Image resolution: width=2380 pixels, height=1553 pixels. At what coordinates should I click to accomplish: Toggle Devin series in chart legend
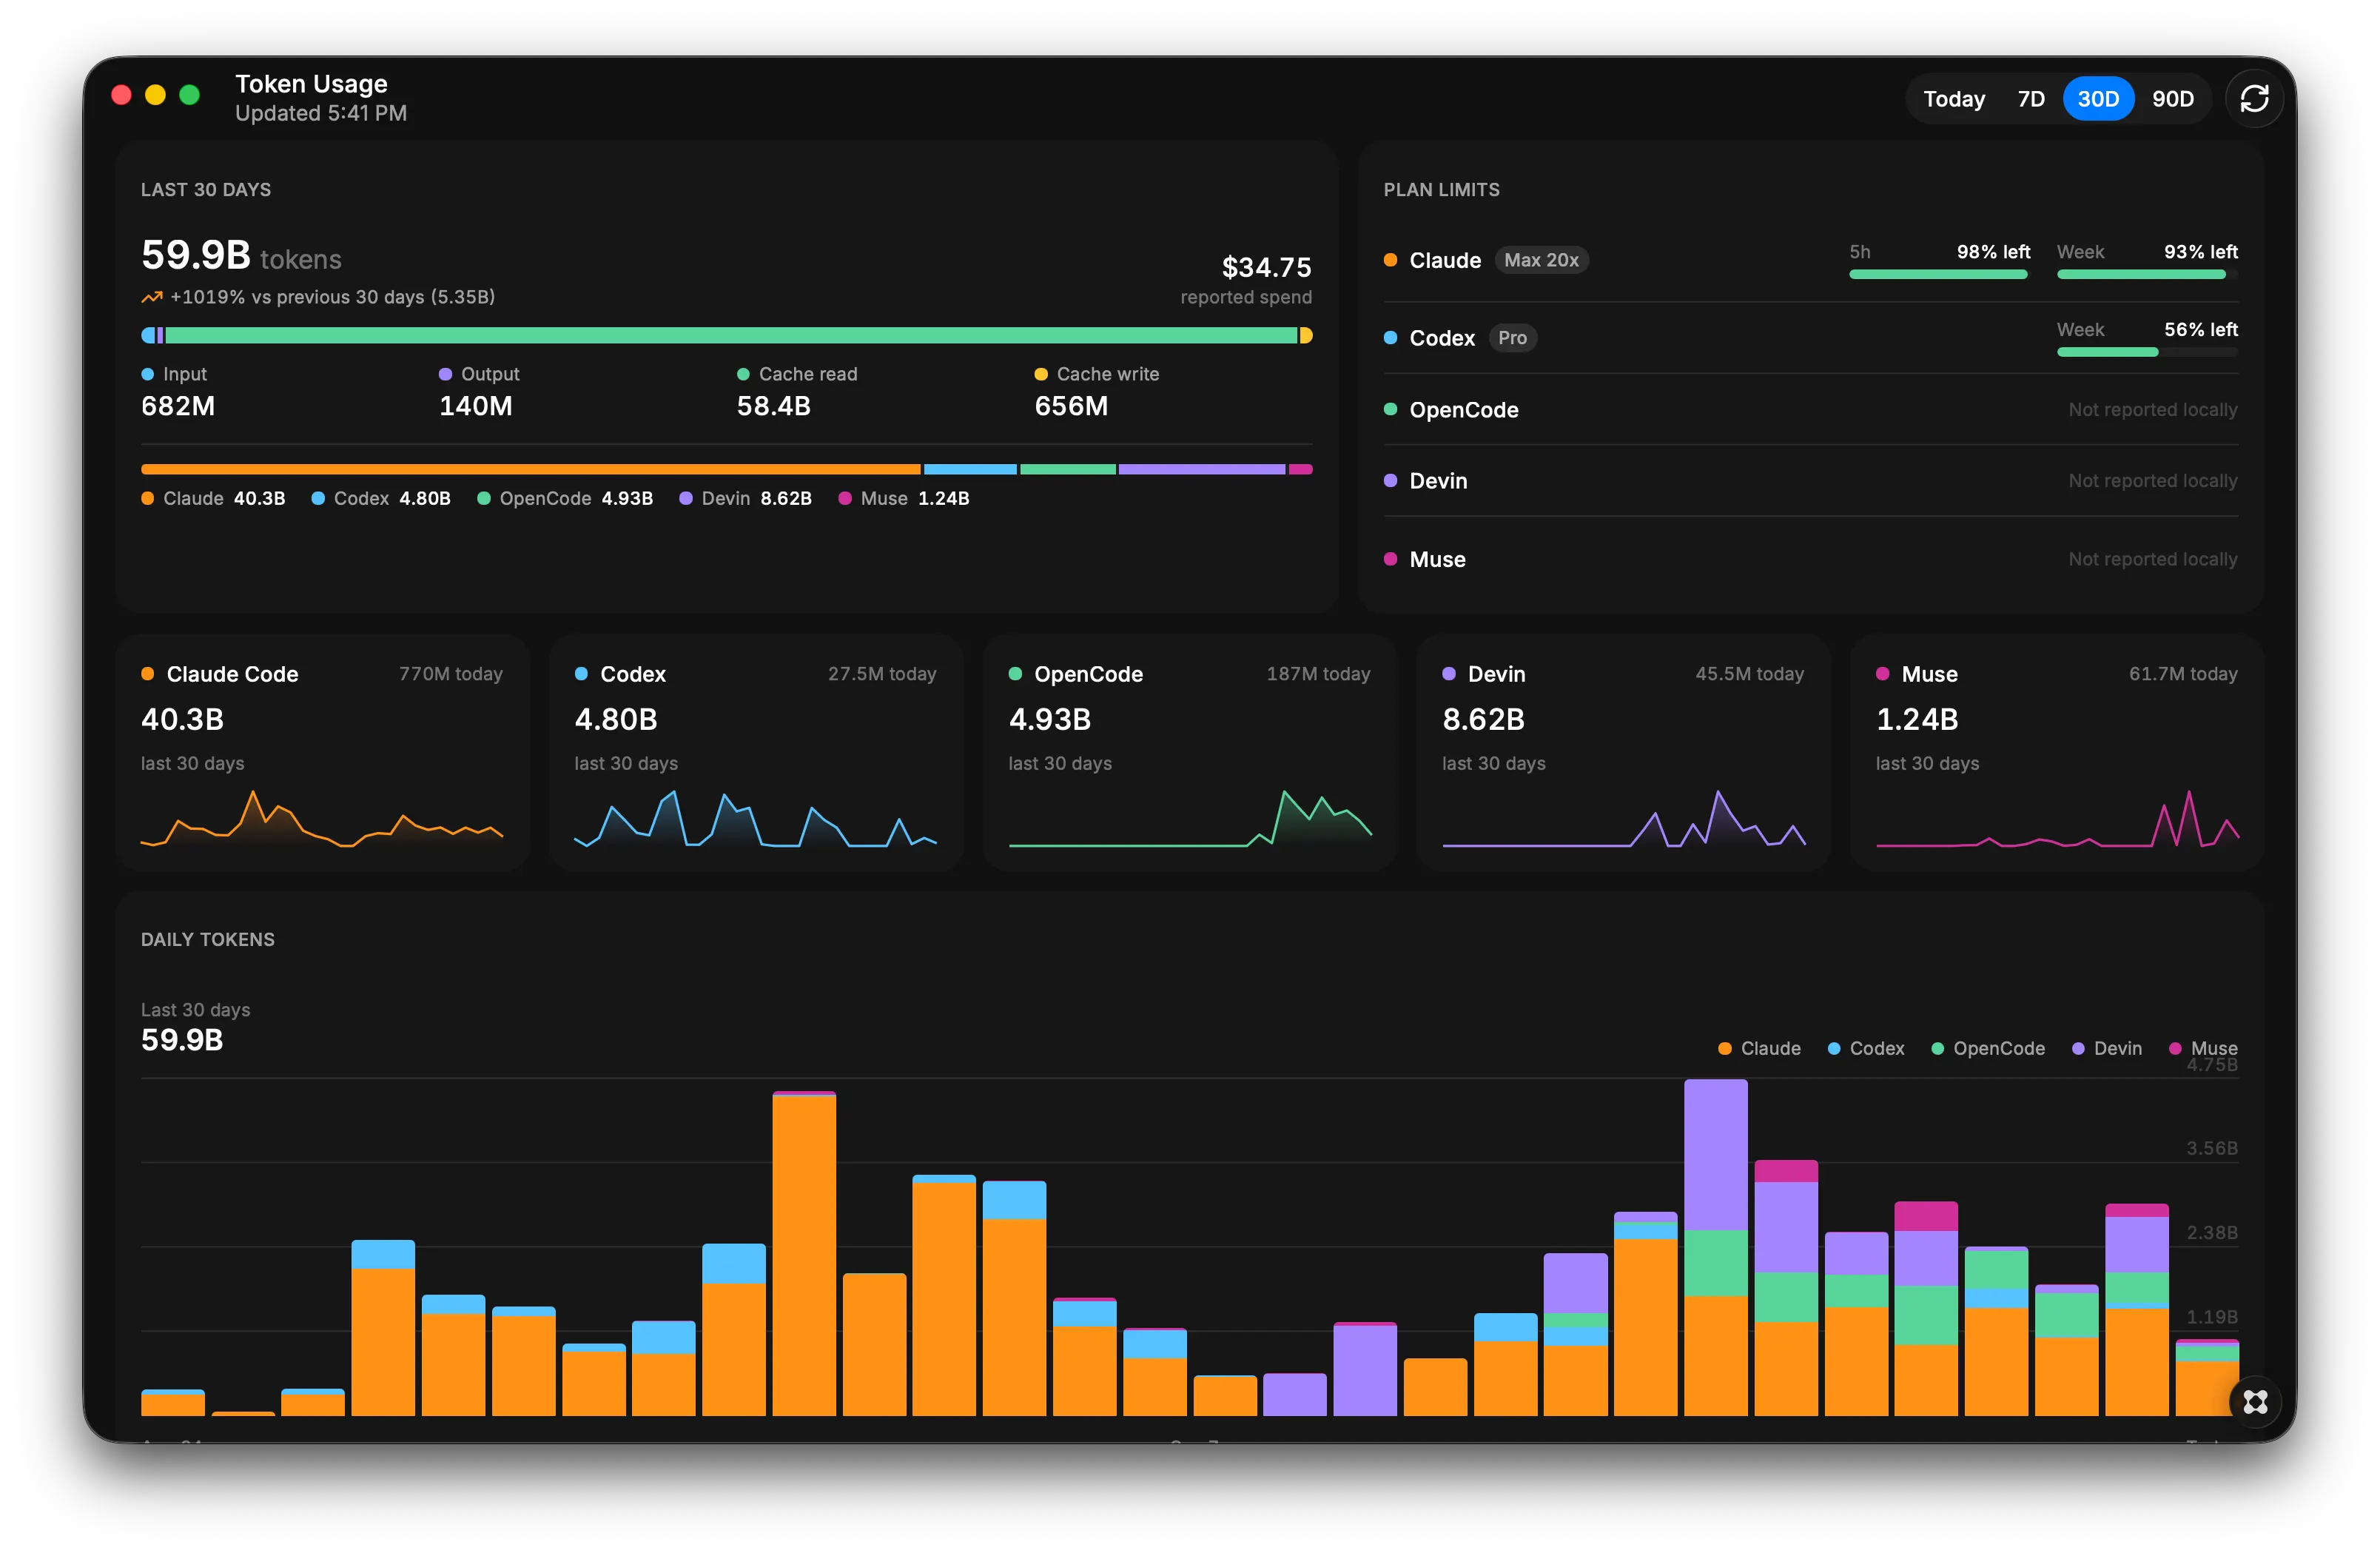(2106, 1048)
